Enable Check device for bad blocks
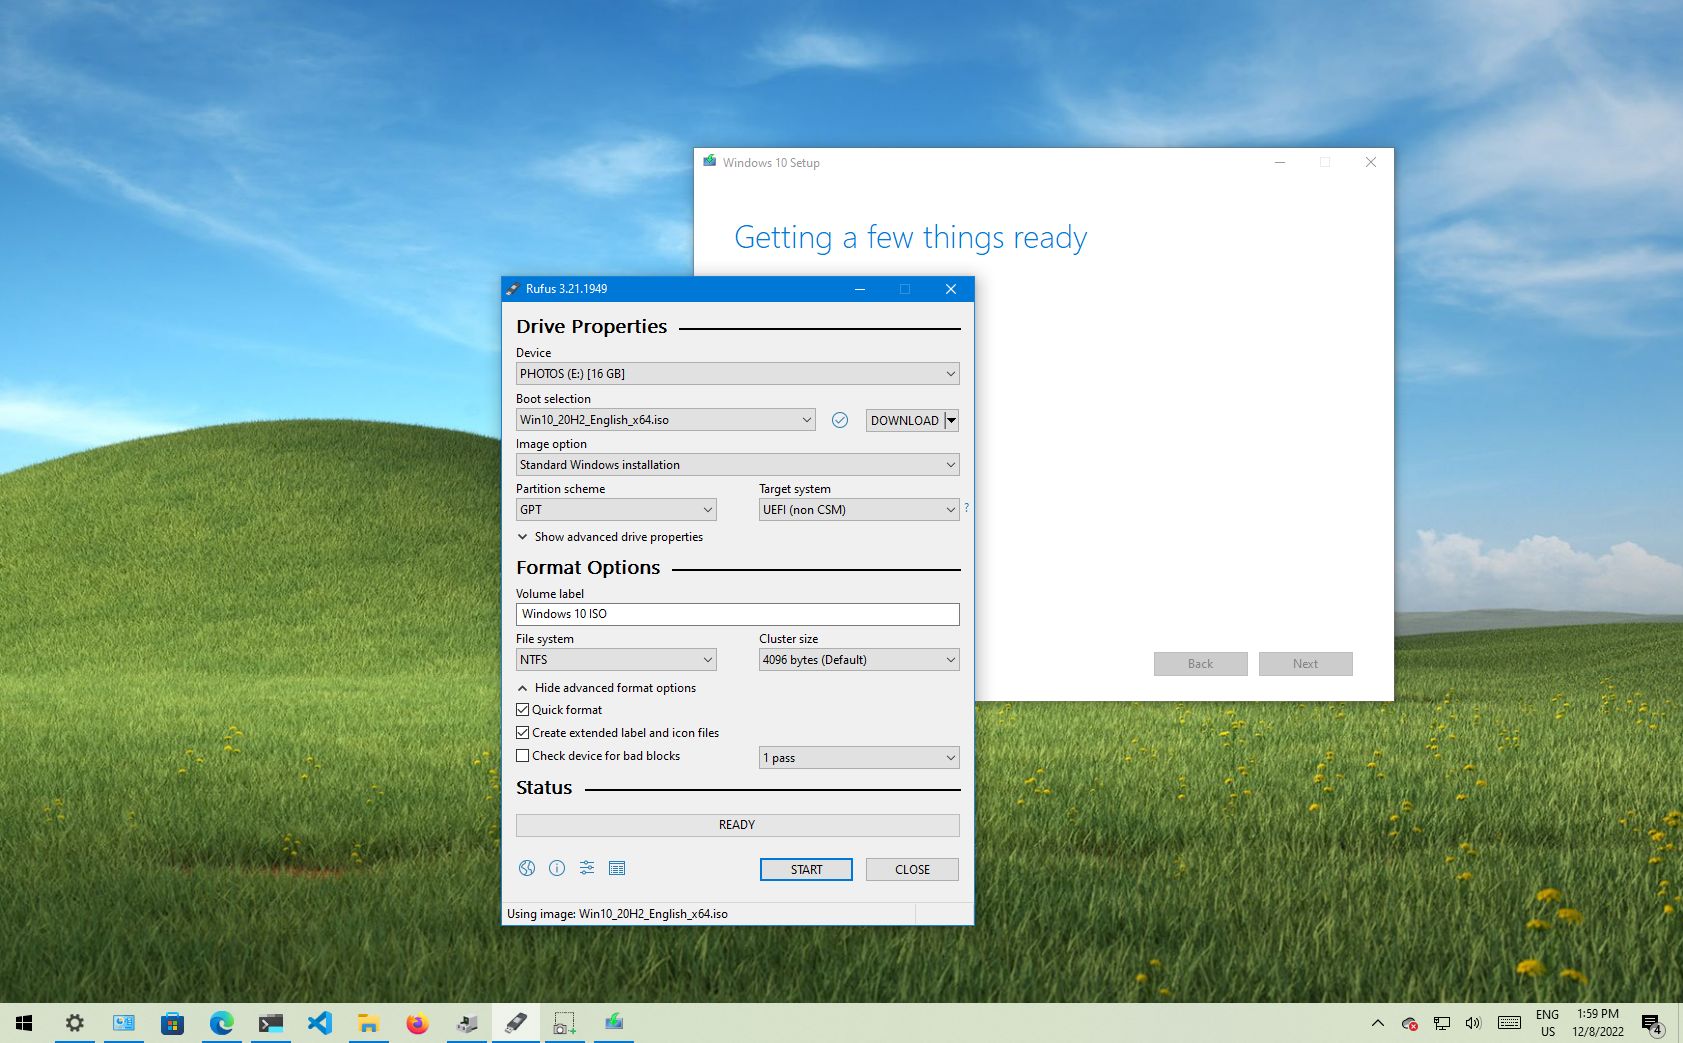Image resolution: width=1683 pixels, height=1043 pixels. 522,756
